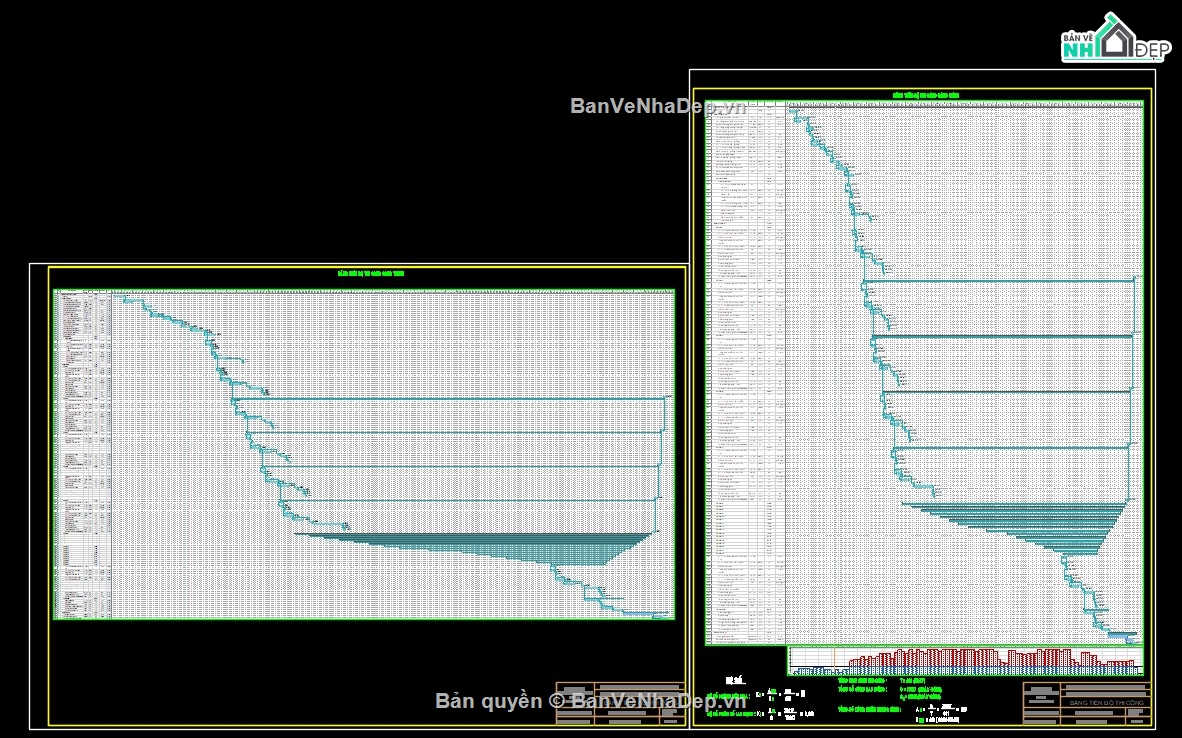Viewport: 1182px width, 738px height.
Task: Click the cyan bars at left chart's end
Action: [x=647, y=615]
